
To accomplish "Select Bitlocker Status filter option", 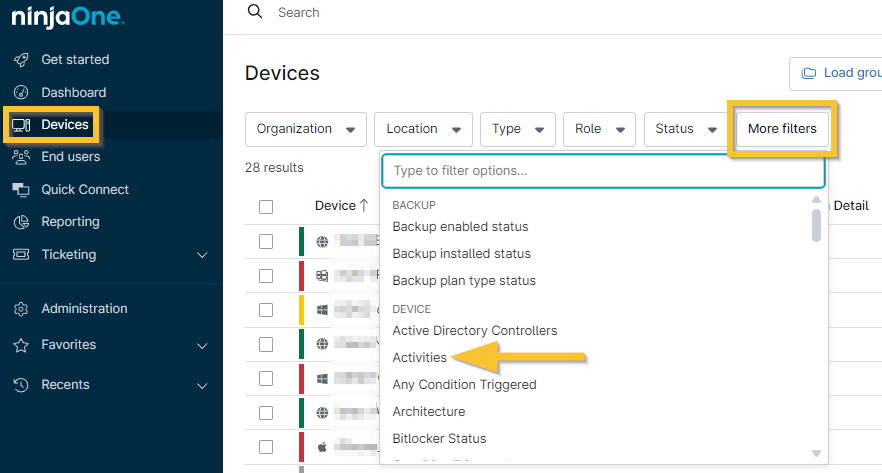I will [439, 439].
